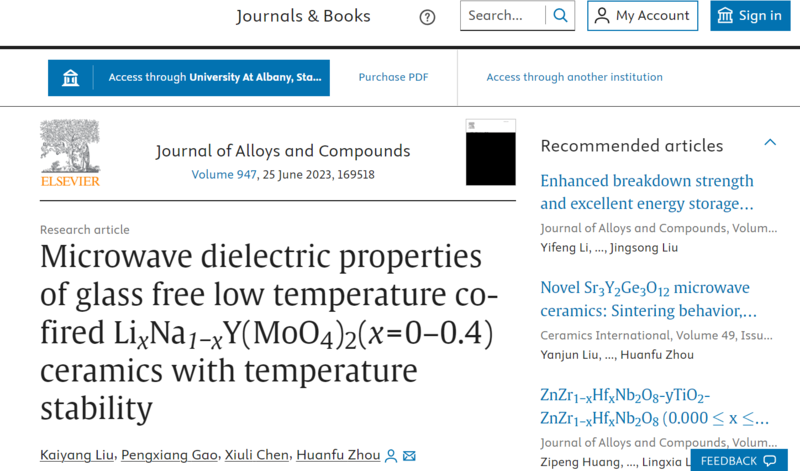
Task: Open the My Account menu
Action: pyautogui.click(x=642, y=16)
